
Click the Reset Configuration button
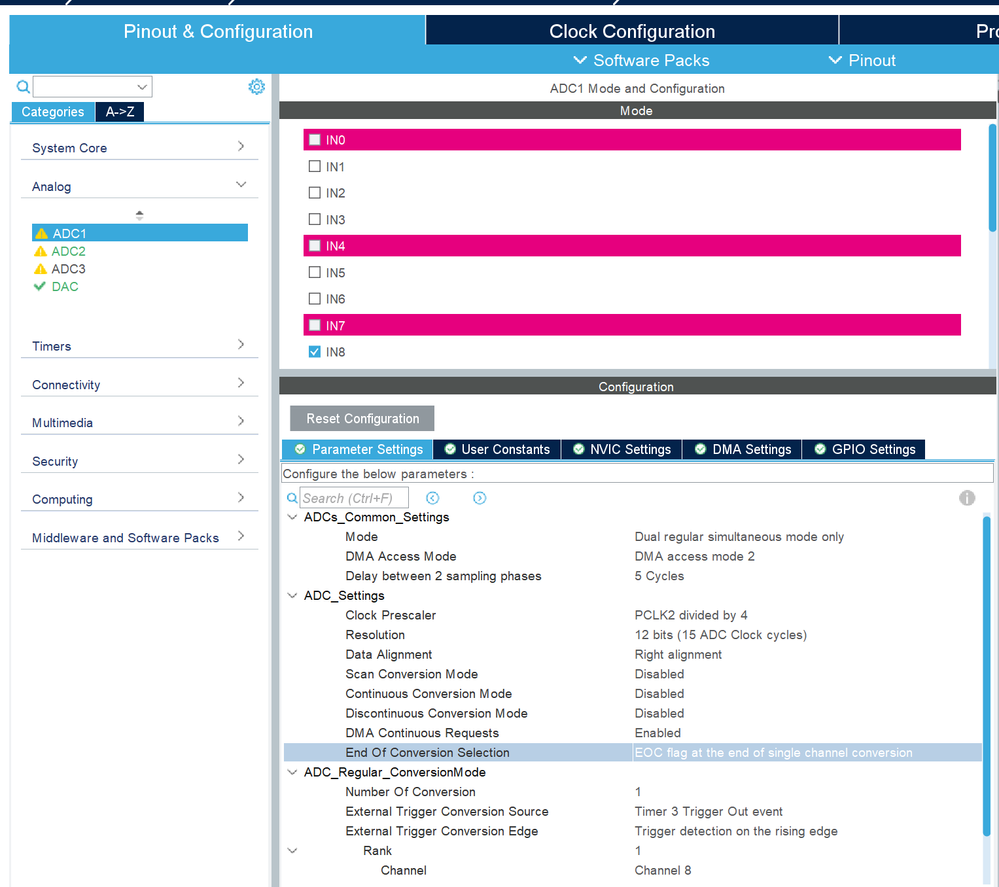(362, 419)
